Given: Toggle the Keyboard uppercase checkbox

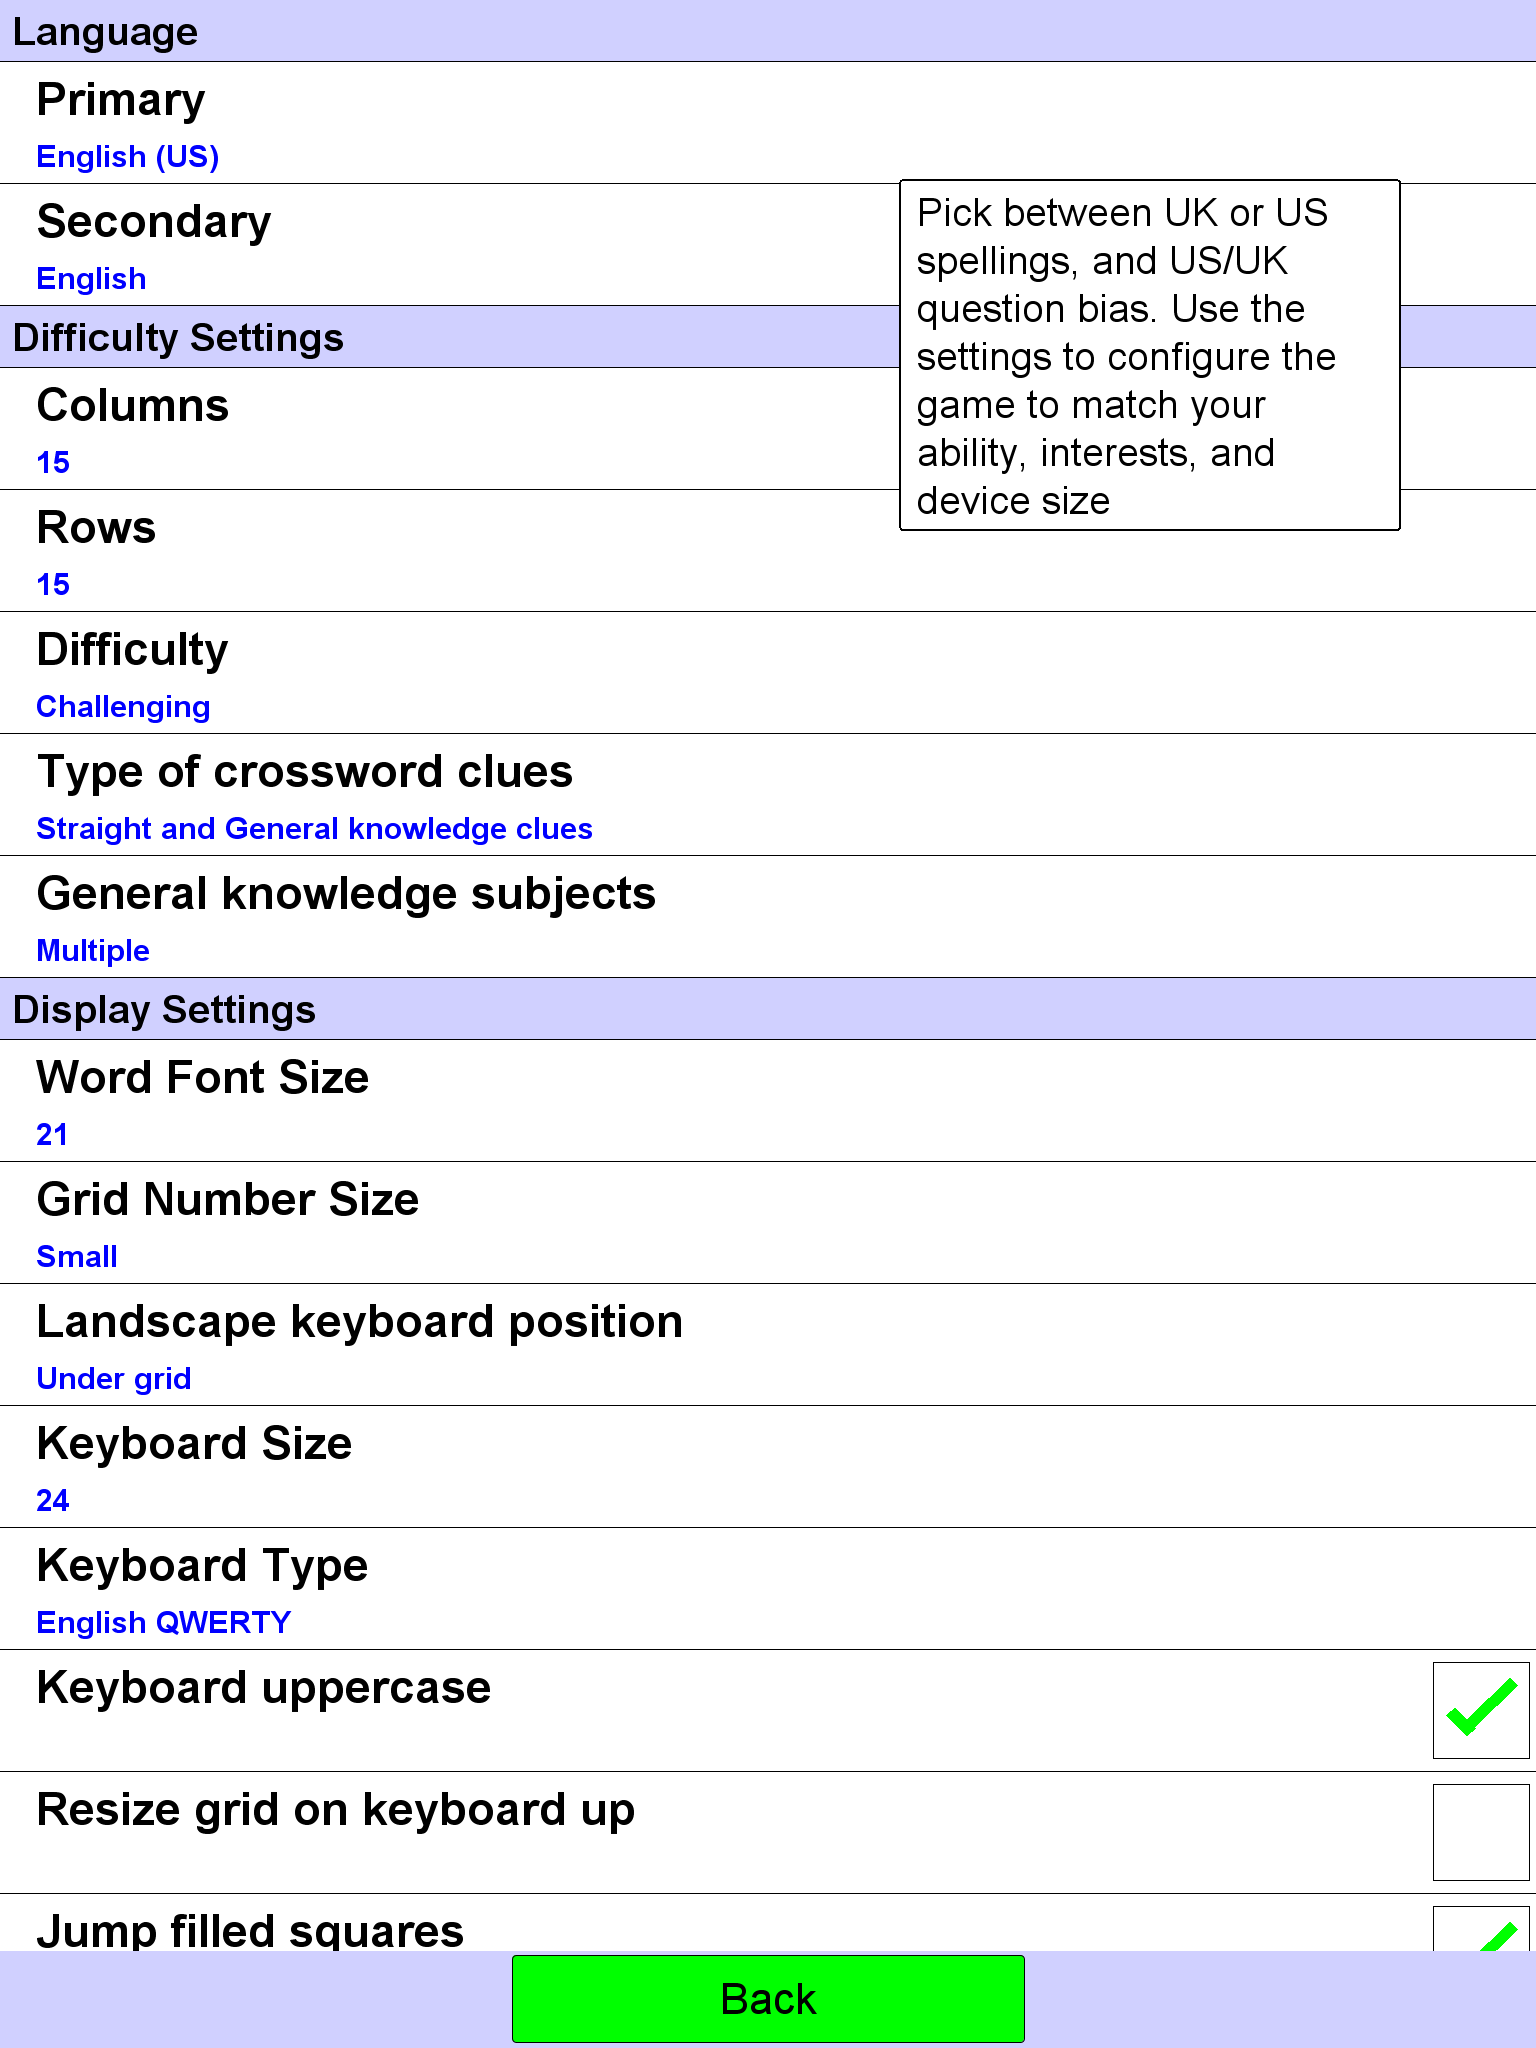Looking at the screenshot, I should click(x=1480, y=1710).
